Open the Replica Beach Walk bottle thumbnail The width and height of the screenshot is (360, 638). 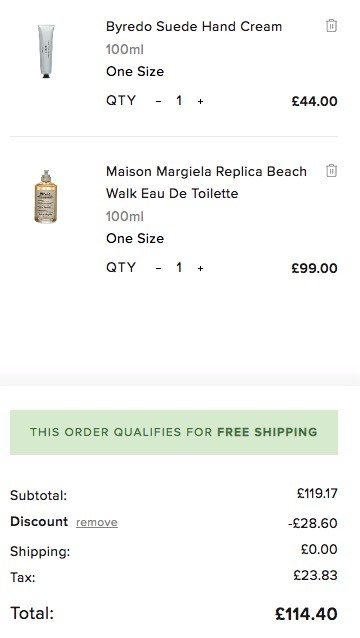pos(46,197)
